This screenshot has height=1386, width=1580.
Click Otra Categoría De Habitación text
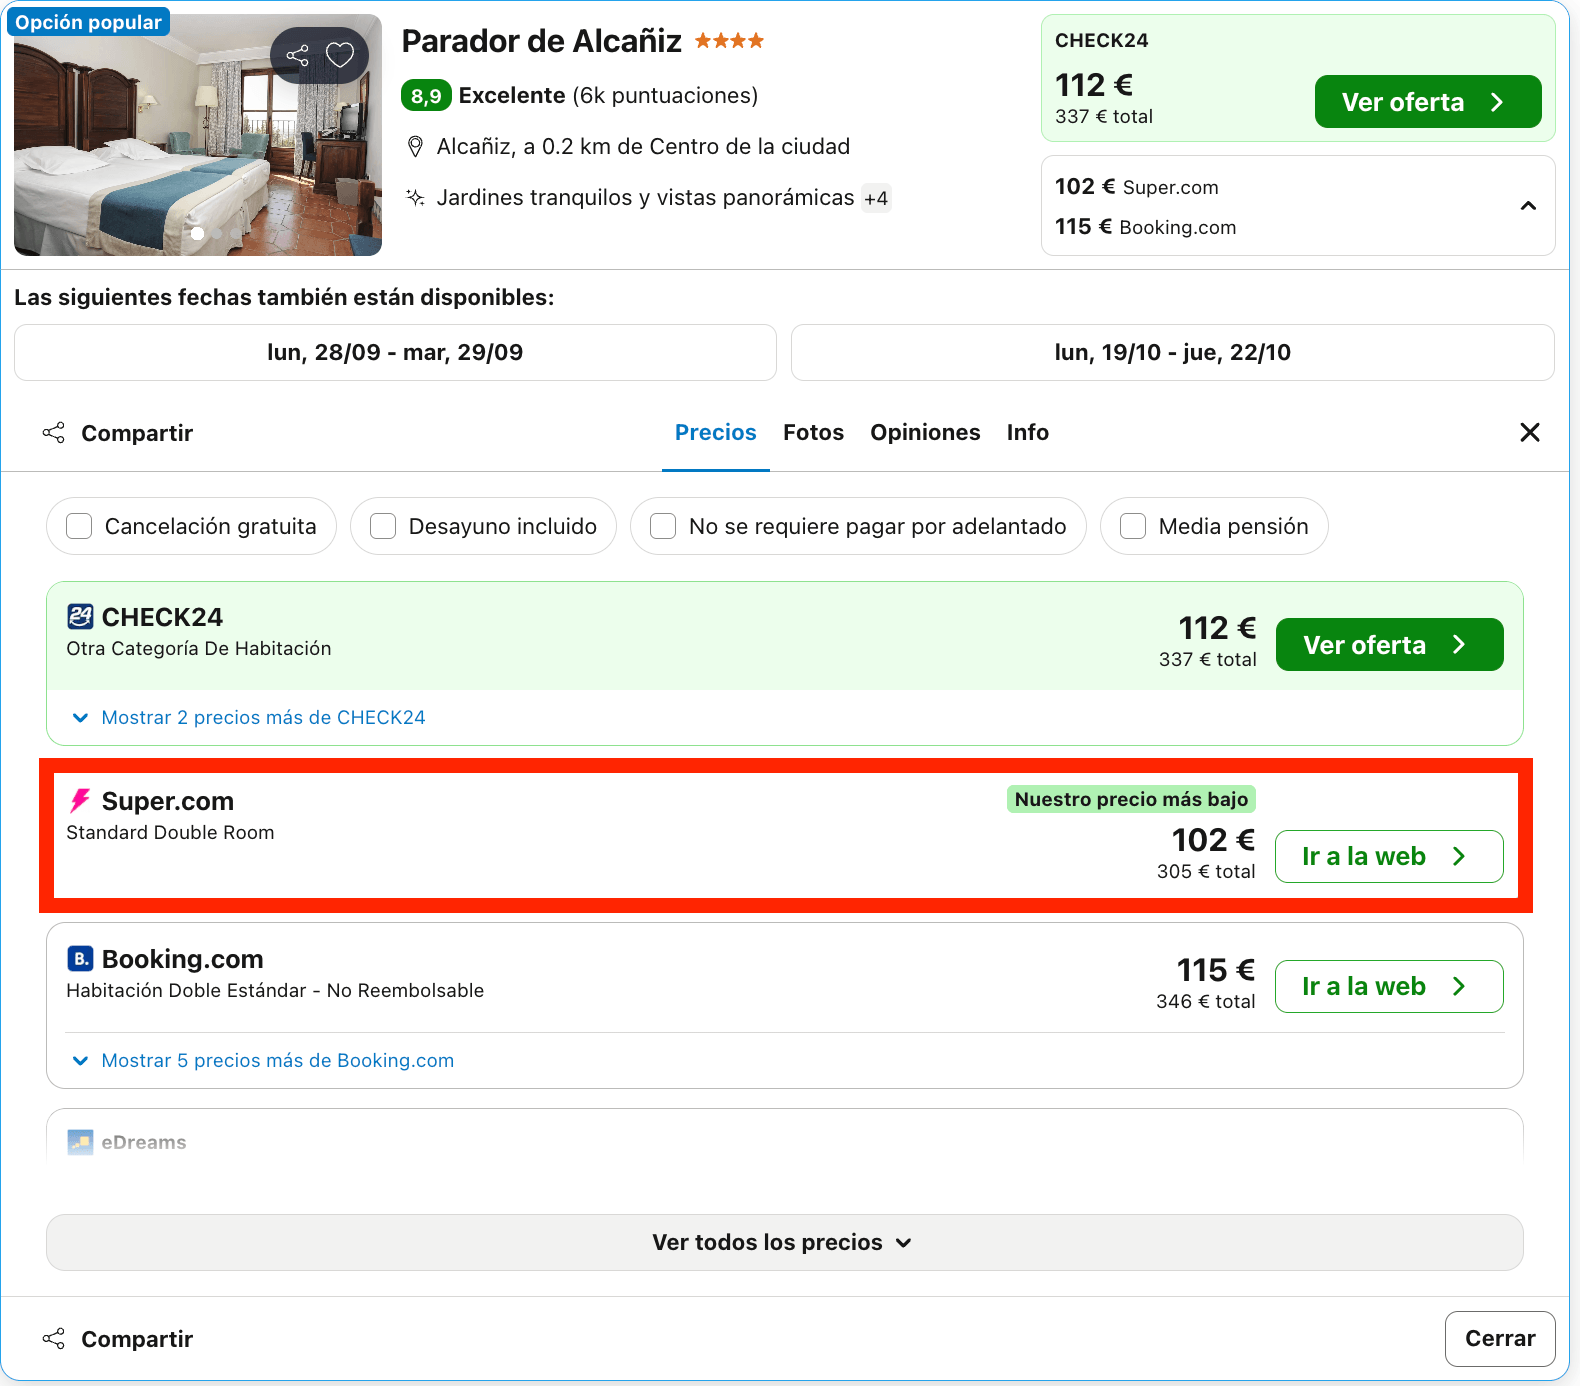pos(199,648)
